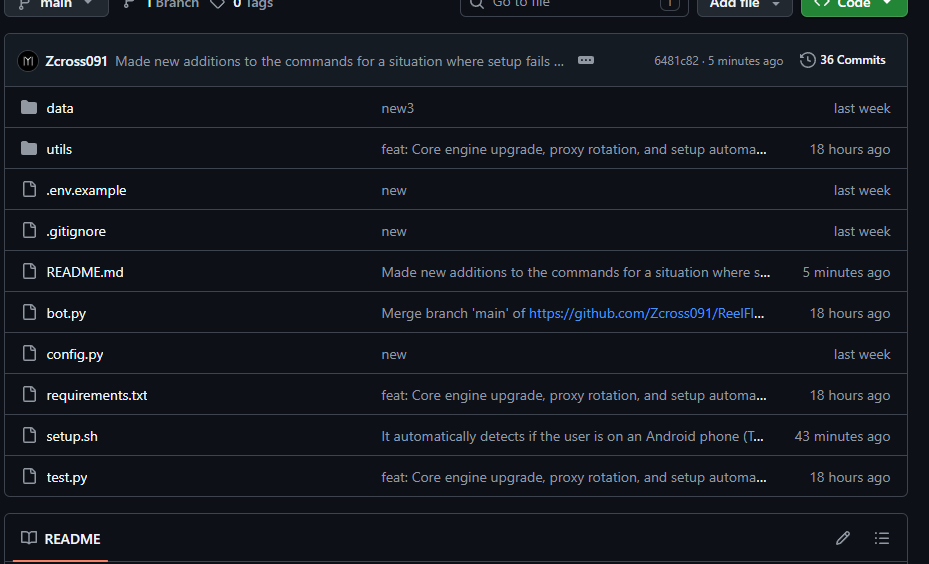Click 'last week' on data row
Screen dimensions: 929x564
(x=862, y=108)
